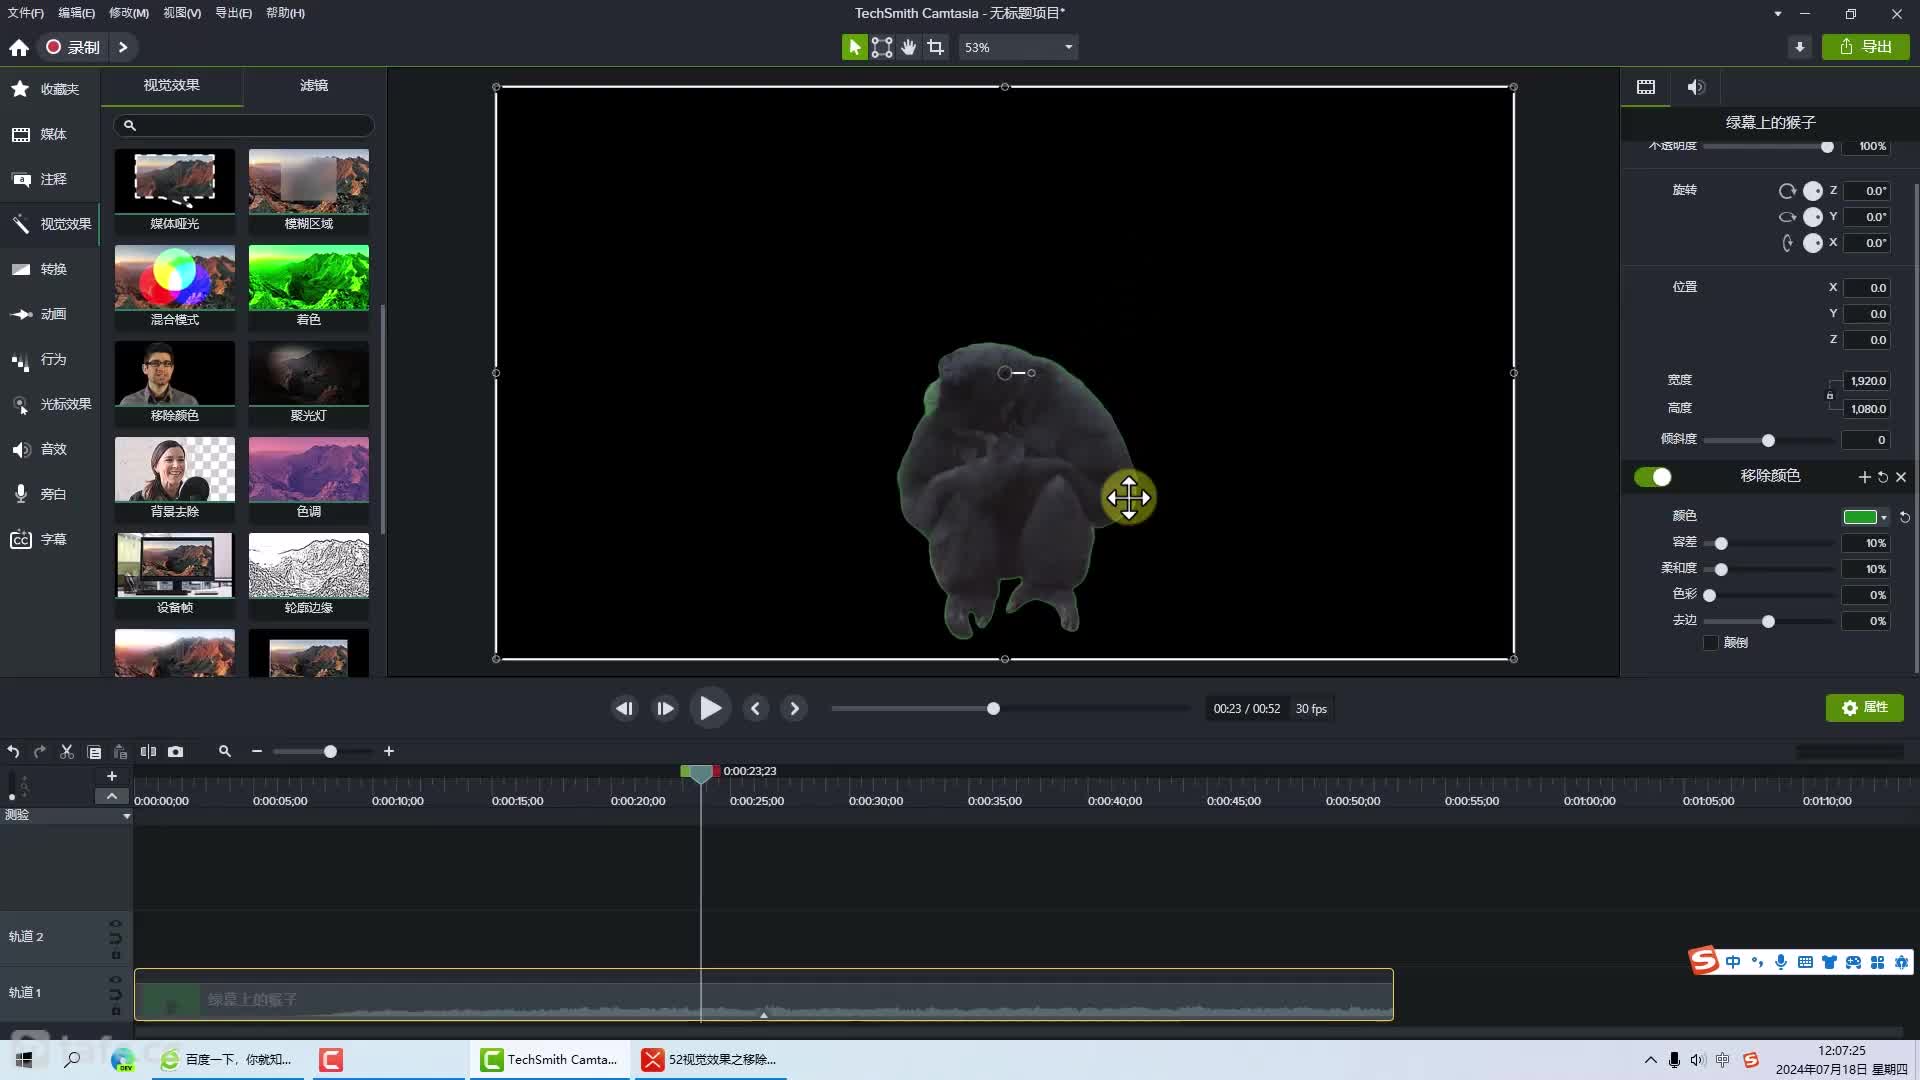Screen dimensions: 1920x1080
Task: Toggle the magnet icon on Track 2
Action: [115, 938]
